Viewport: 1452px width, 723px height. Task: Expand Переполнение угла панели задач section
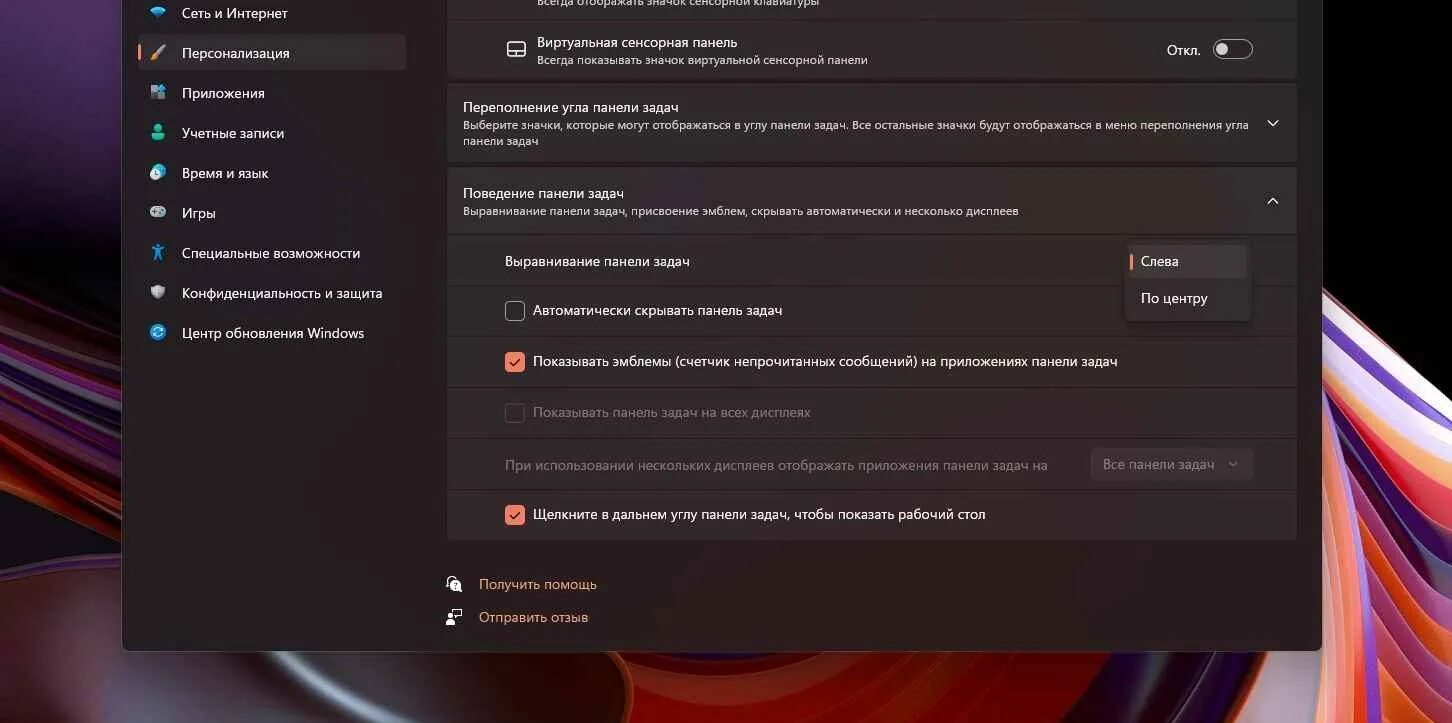(871, 123)
